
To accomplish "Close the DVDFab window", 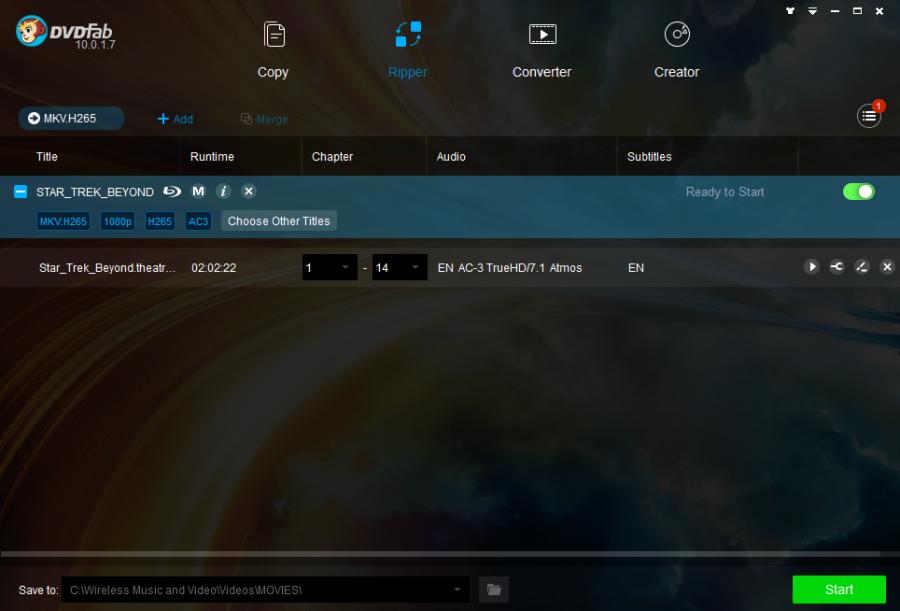I will point(879,10).
